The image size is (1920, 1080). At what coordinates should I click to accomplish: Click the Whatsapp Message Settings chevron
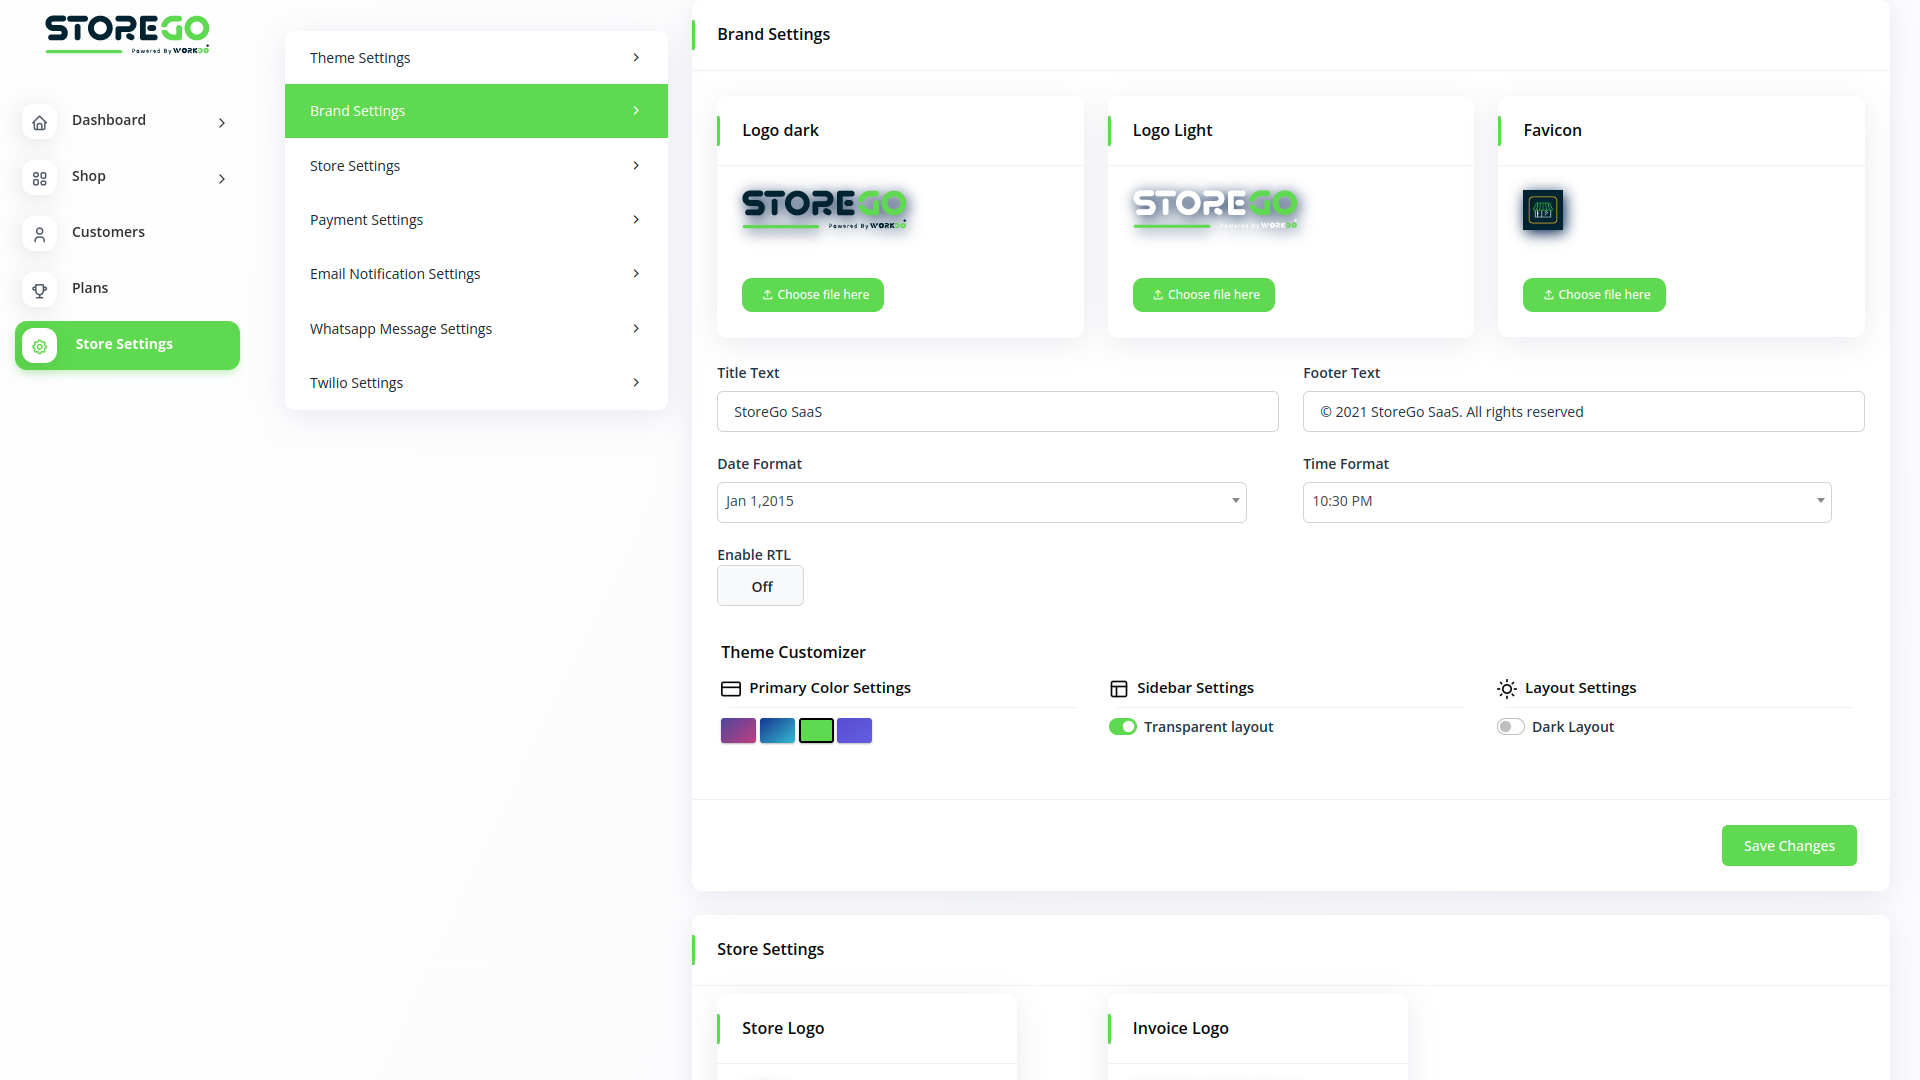(x=636, y=329)
